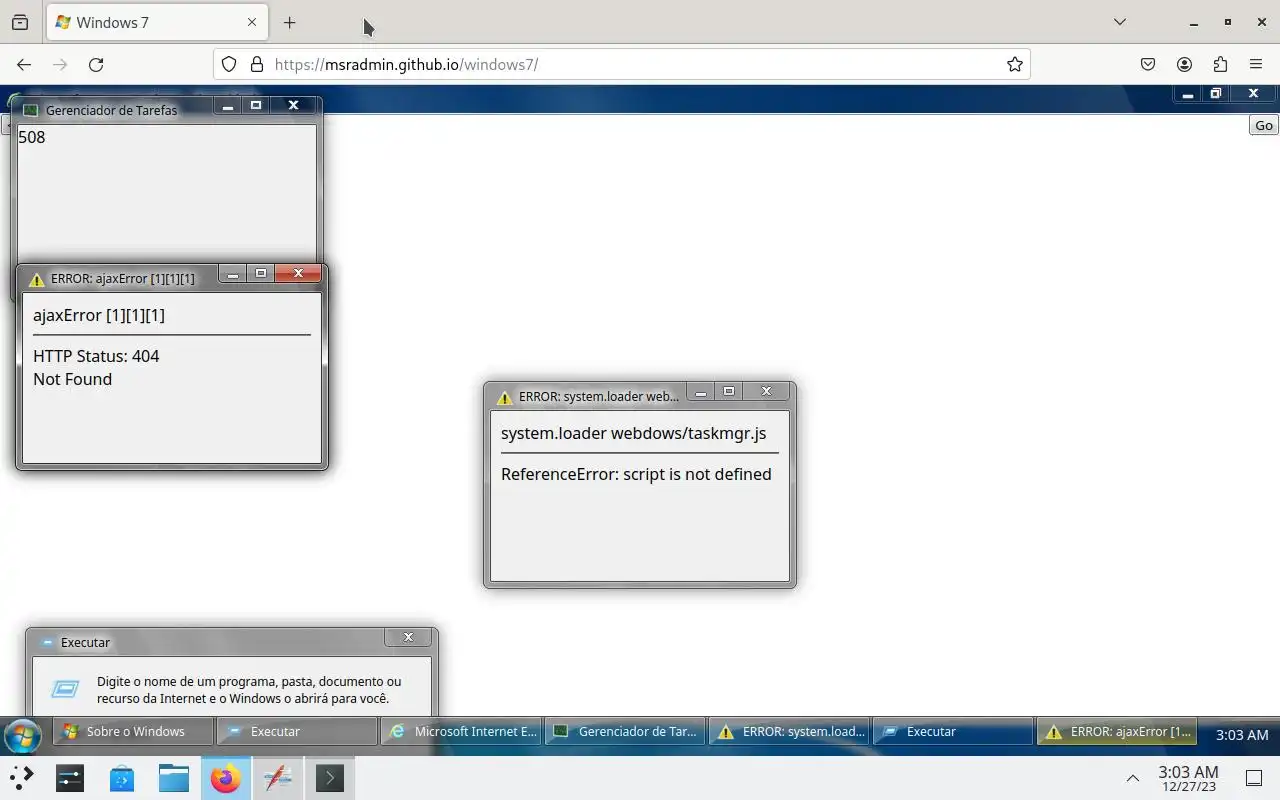Click the Gerenciador de Tarefas window title
The width and height of the screenshot is (1280, 800).
[111, 110]
